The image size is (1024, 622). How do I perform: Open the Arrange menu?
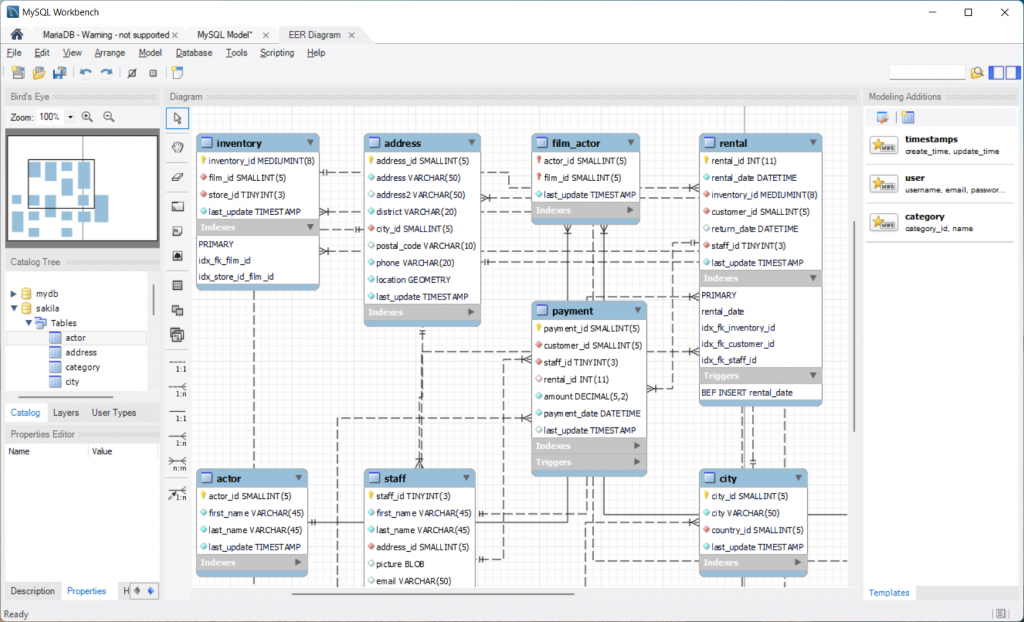[110, 53]
